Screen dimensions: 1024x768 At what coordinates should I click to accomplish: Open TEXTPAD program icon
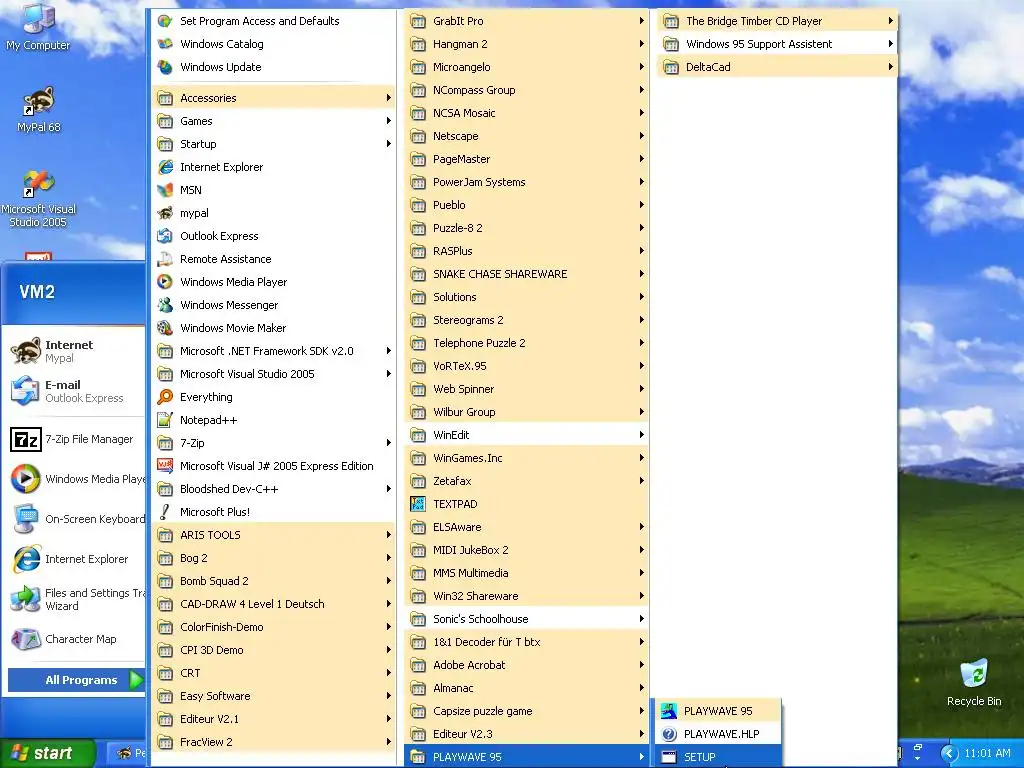418,504
